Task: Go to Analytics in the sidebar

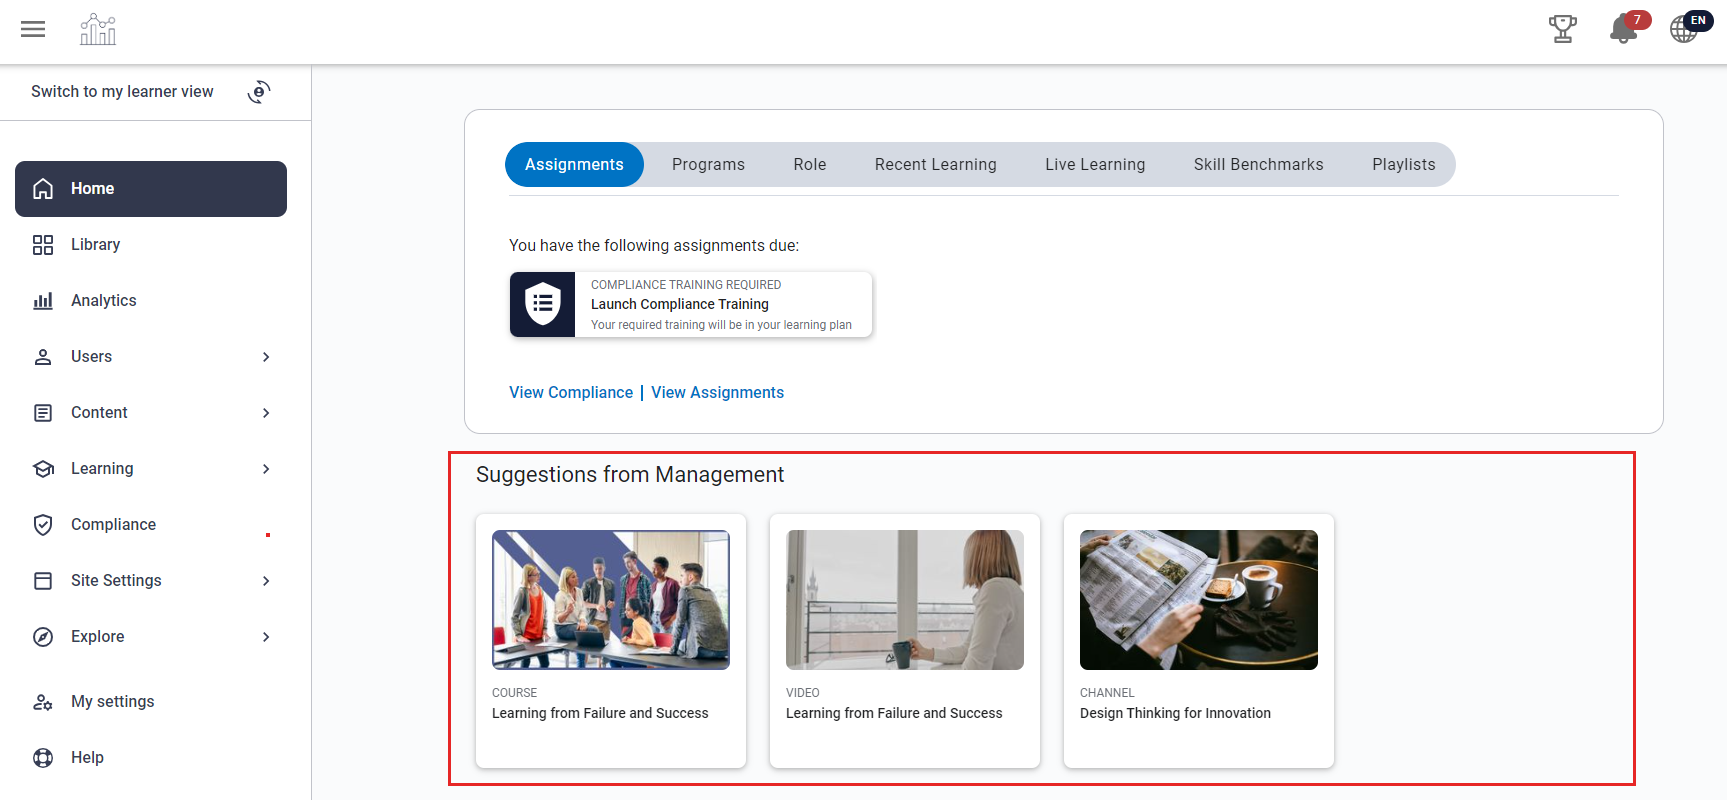Action: (x=103, y=301)
